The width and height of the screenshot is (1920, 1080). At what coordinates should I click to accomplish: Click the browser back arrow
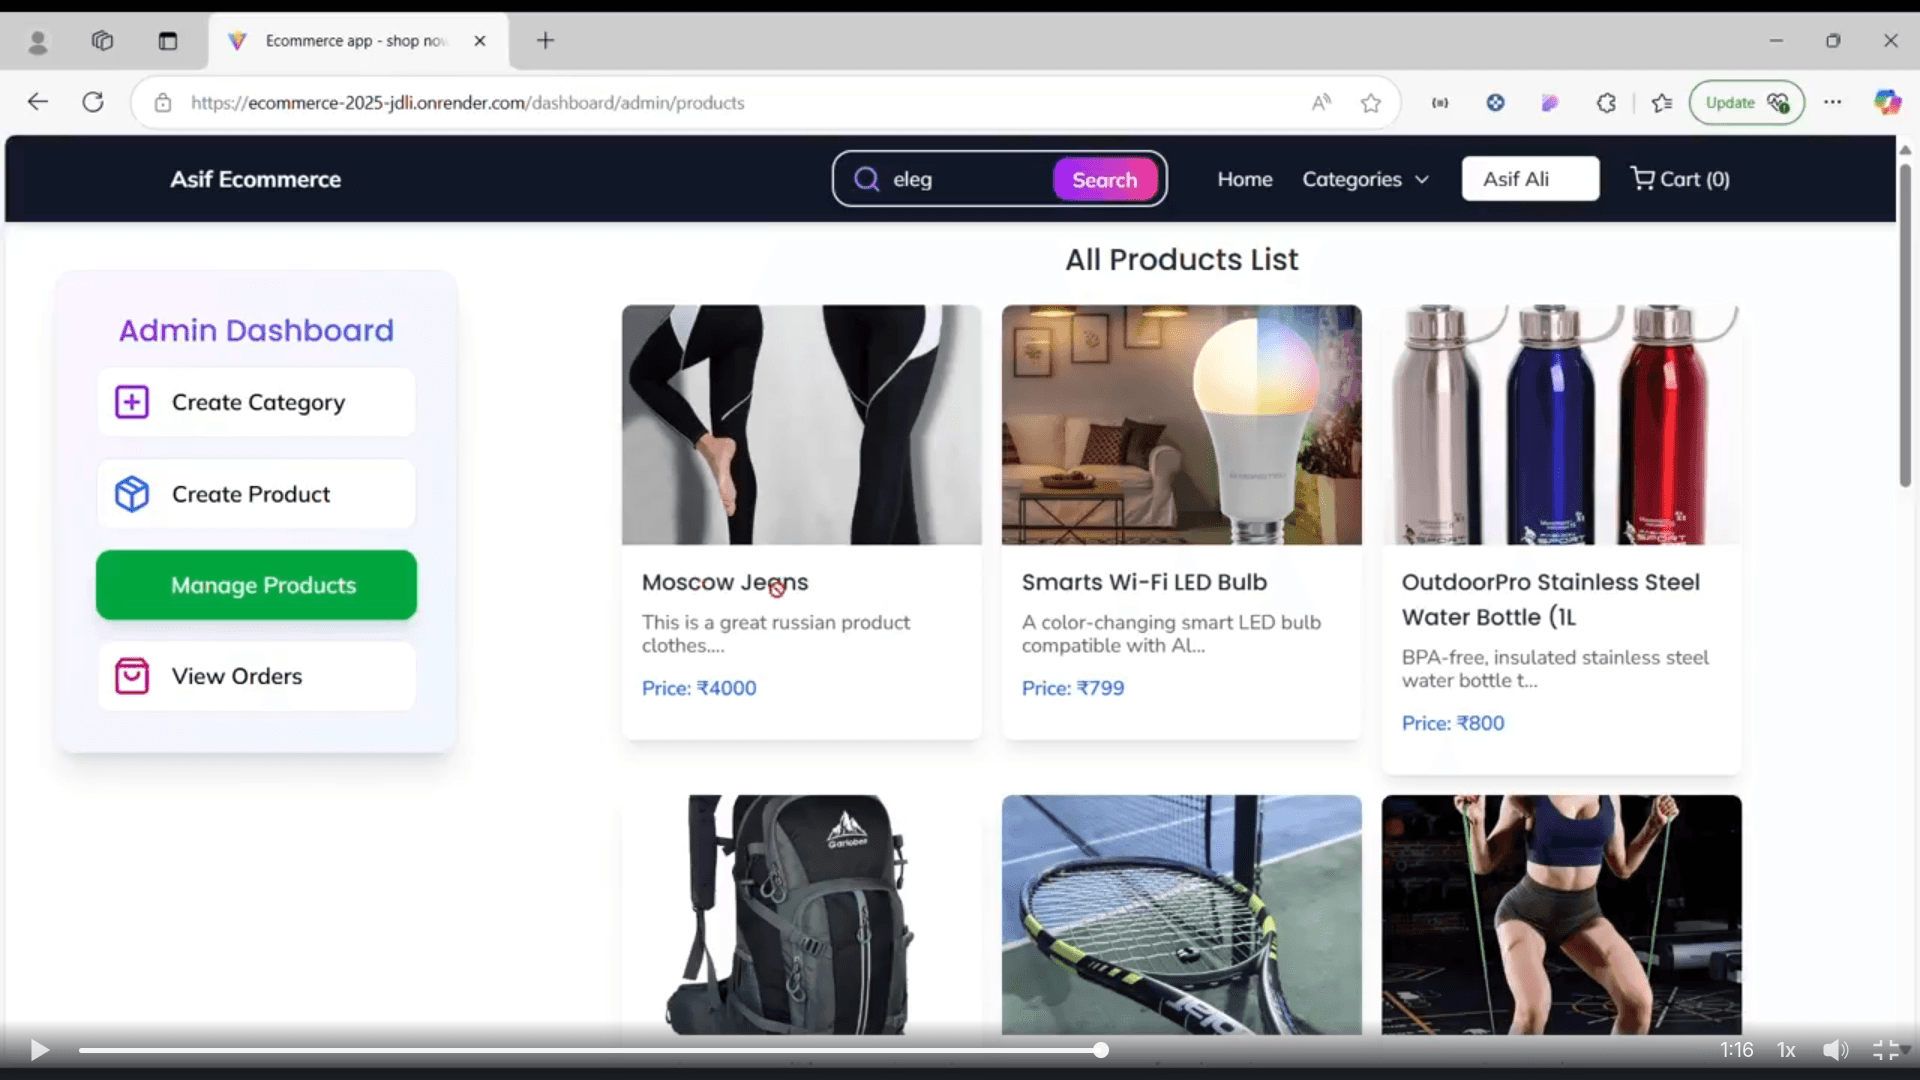click(38, 102)
